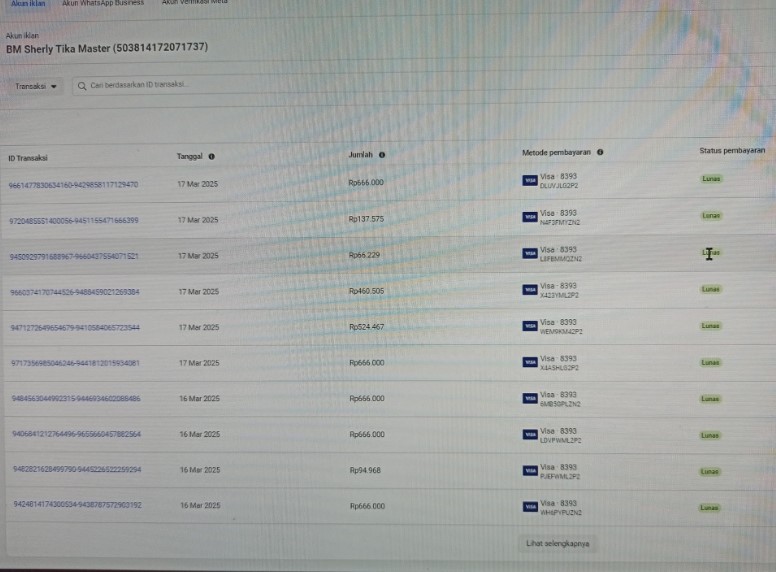Open transaction ID starting with 9424814
The image size is (776, 572).
point(76,506)
